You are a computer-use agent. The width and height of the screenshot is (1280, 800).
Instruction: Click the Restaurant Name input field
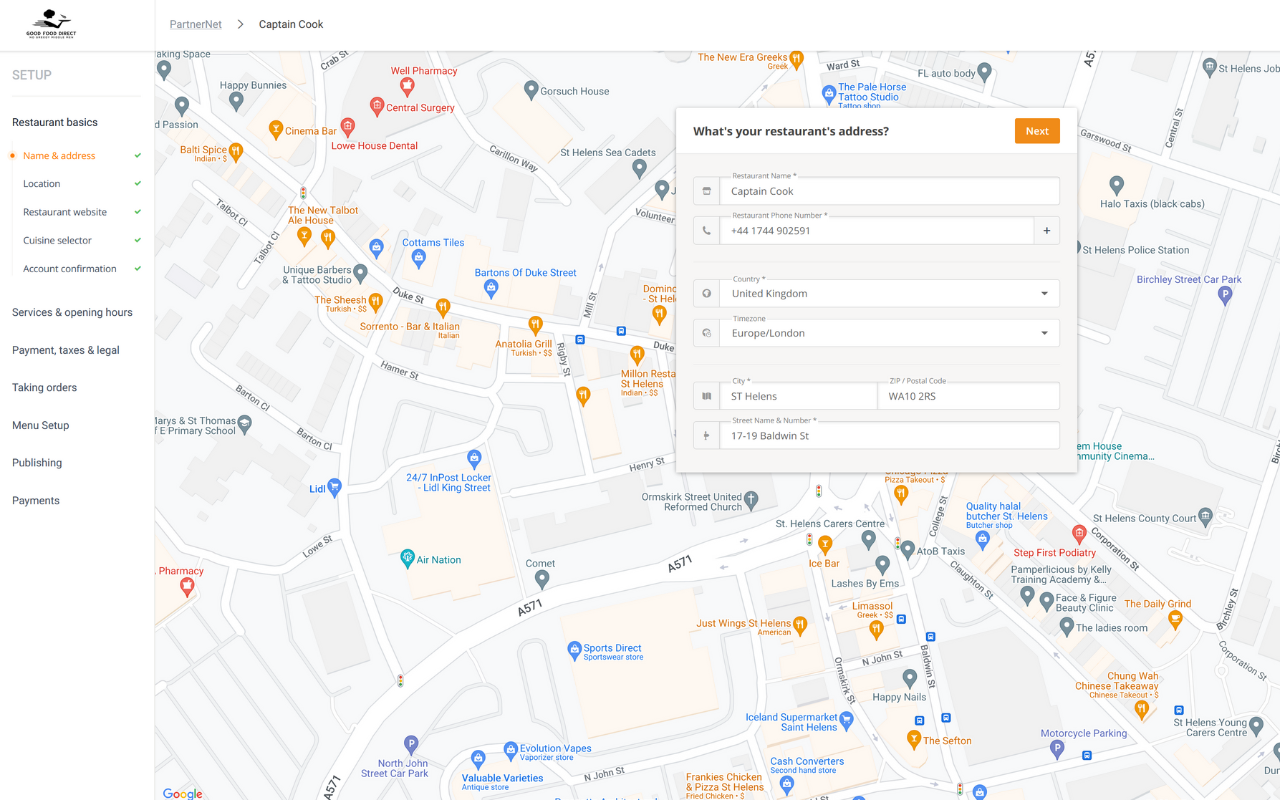pyautogui.click(x=890, y=191)
